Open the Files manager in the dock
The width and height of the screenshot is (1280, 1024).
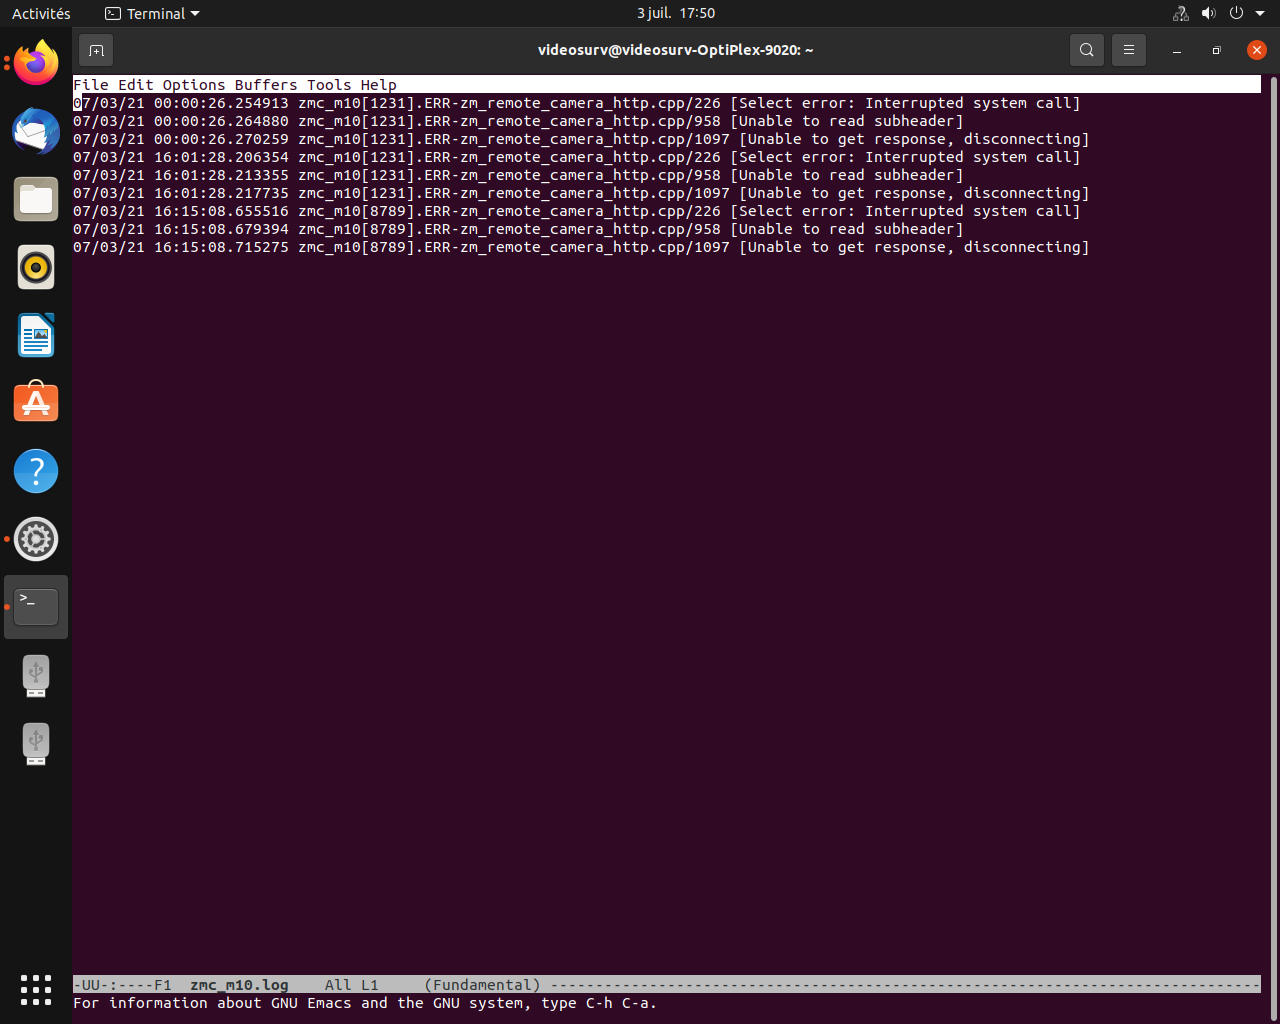click(36, 199)
